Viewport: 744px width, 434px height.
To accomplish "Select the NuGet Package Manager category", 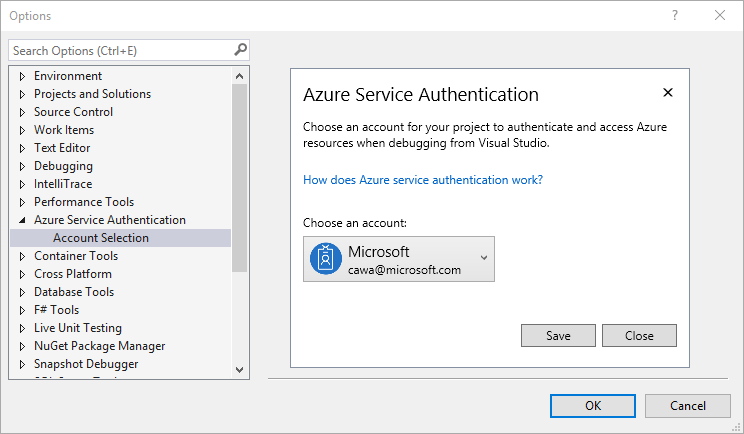I will click(x=100, y=346).
